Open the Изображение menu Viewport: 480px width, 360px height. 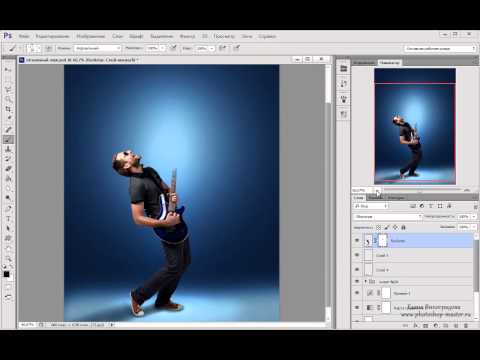(x=91, y=36)
